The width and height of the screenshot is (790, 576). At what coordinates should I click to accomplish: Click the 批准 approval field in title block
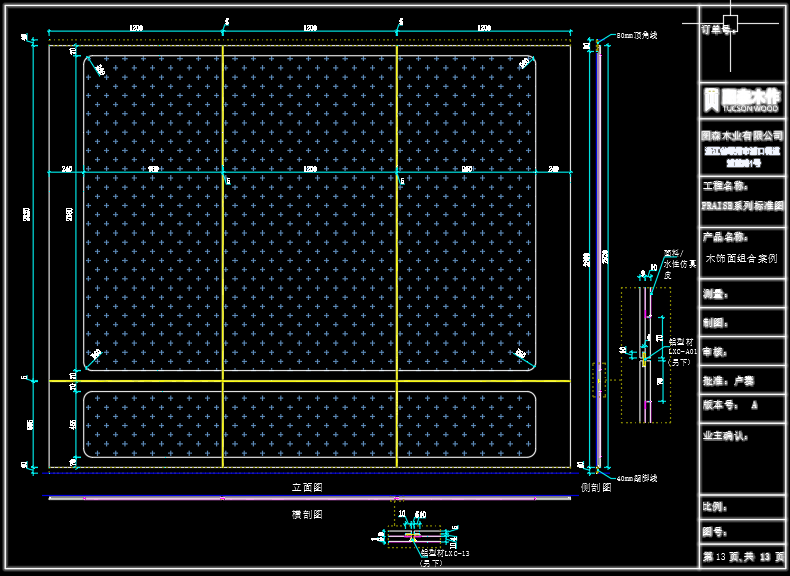[x=729, y=381]
